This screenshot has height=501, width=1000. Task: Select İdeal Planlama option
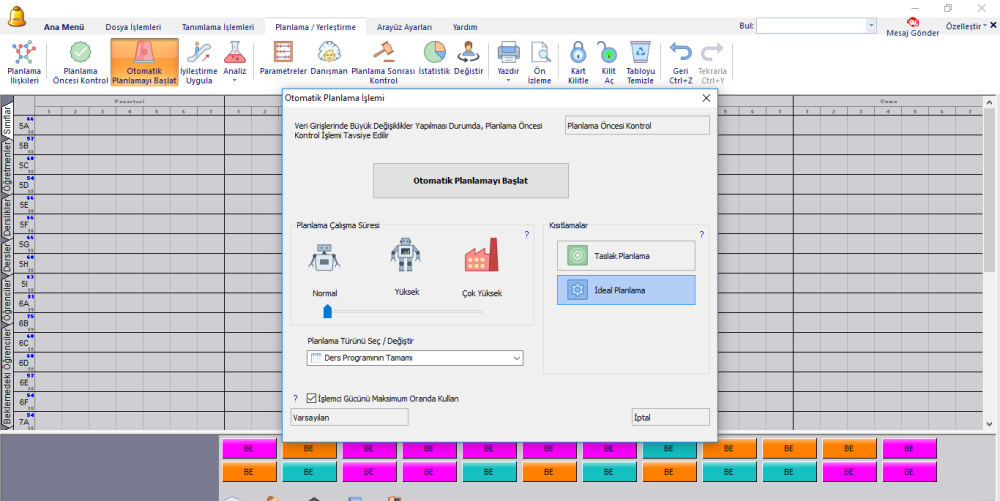[x=626, y=290]
